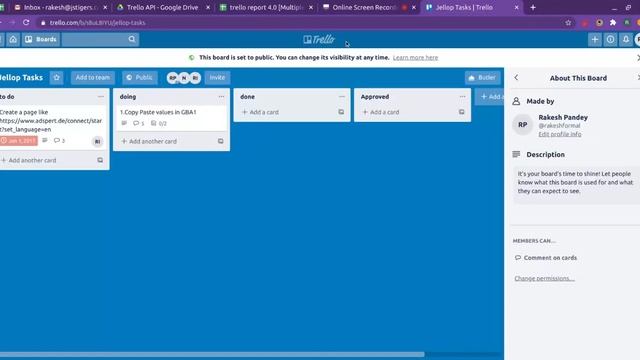Click the Rakesh Pandey name
This screenshot has width=640, height=360.
(x=563, y=117)
